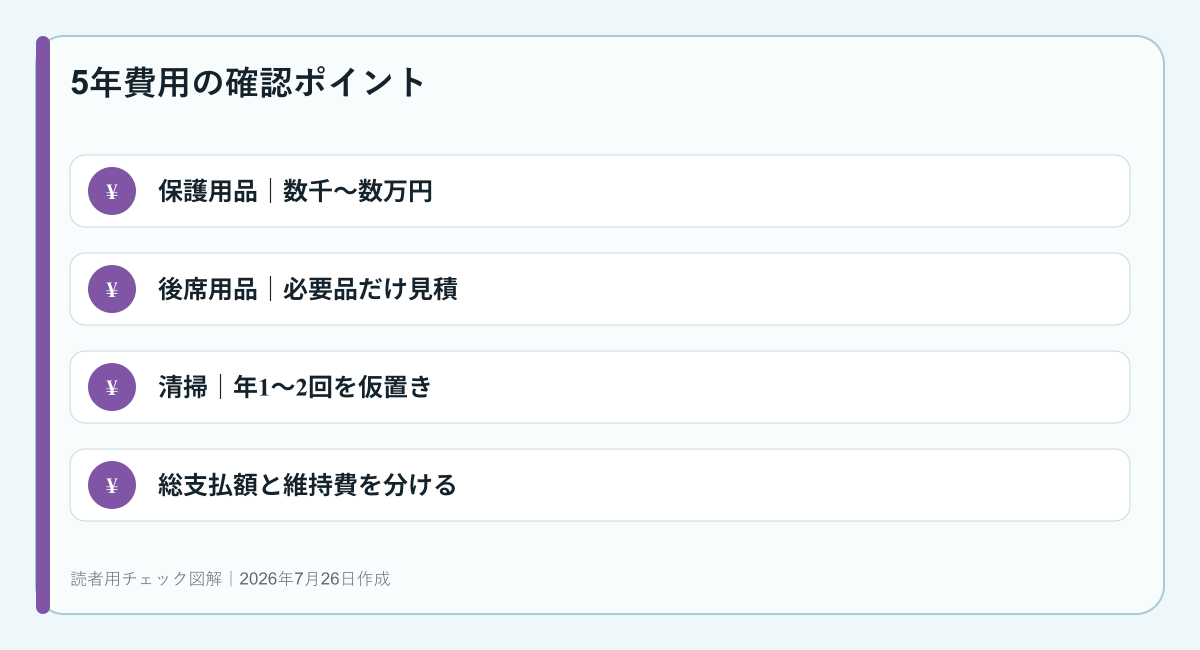
Task: Select the 清掃 label
Action: (183, 387)
